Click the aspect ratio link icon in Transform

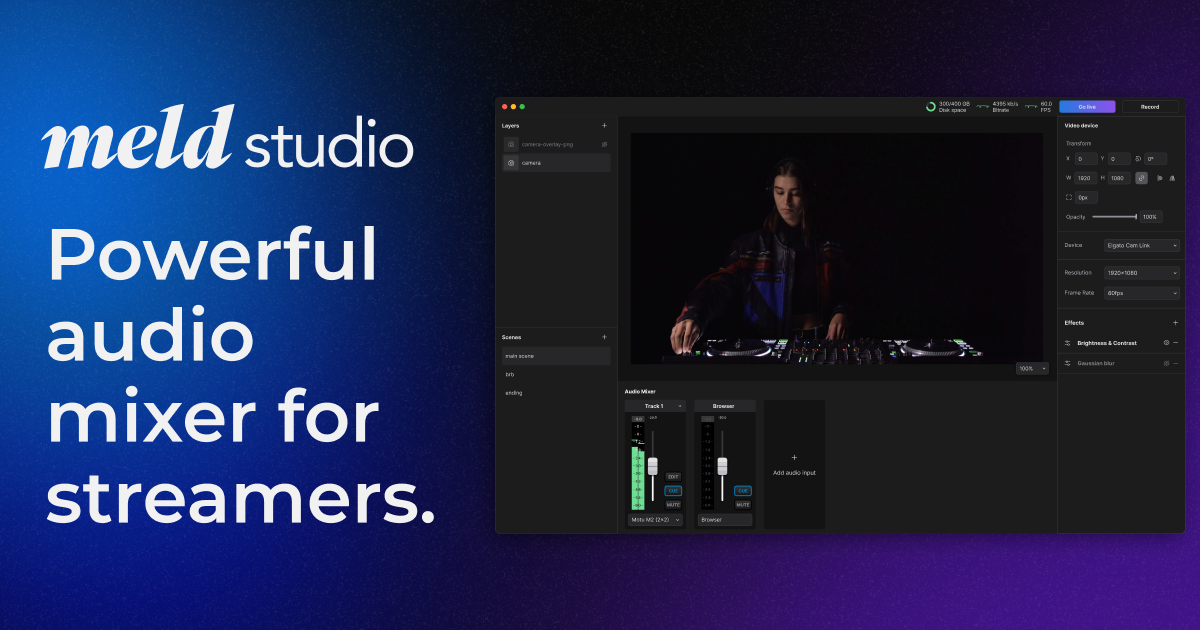pyautogui.click(x=1141, y=178)
